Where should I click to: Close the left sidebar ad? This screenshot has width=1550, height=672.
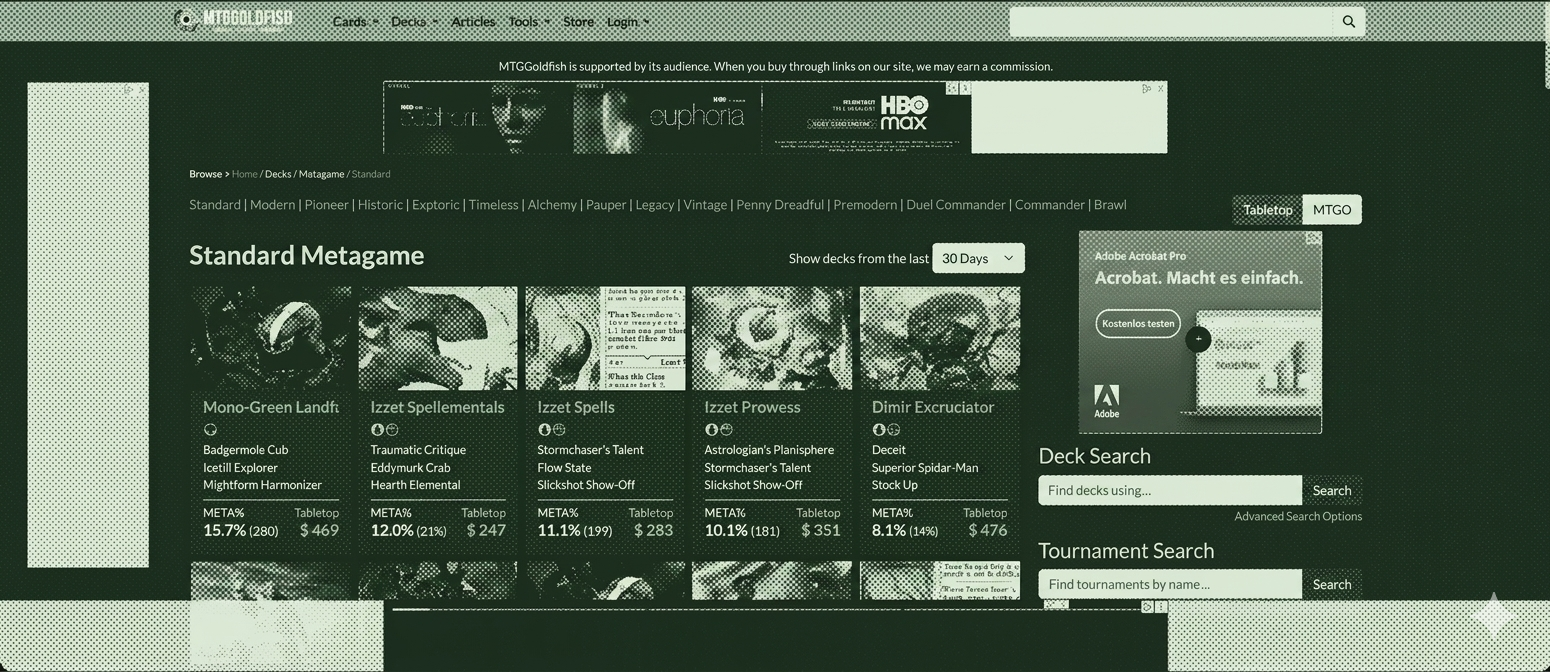[142, 89]
